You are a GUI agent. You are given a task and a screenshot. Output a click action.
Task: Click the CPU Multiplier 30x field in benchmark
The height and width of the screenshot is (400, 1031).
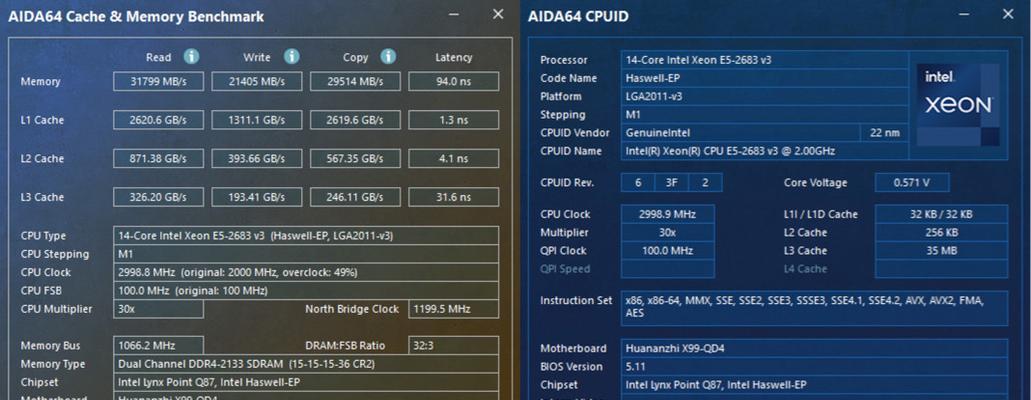[x=158, y=309]
